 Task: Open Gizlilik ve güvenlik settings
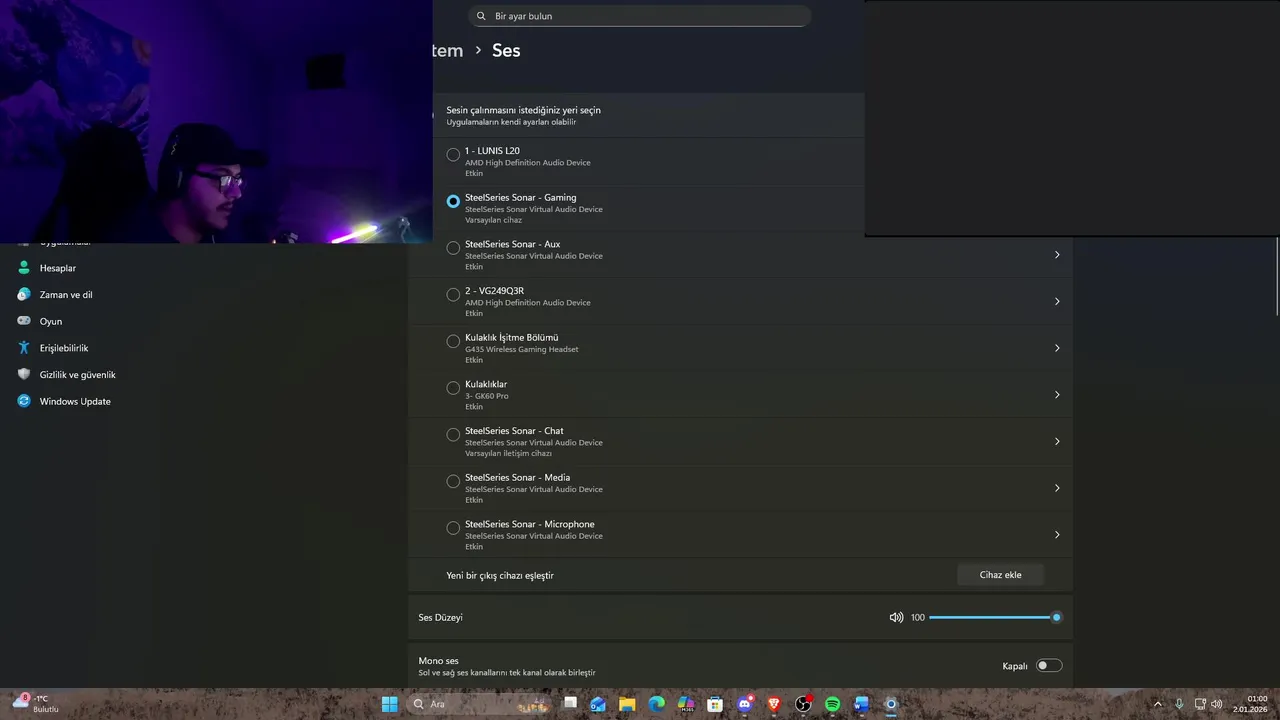[78, 375]
